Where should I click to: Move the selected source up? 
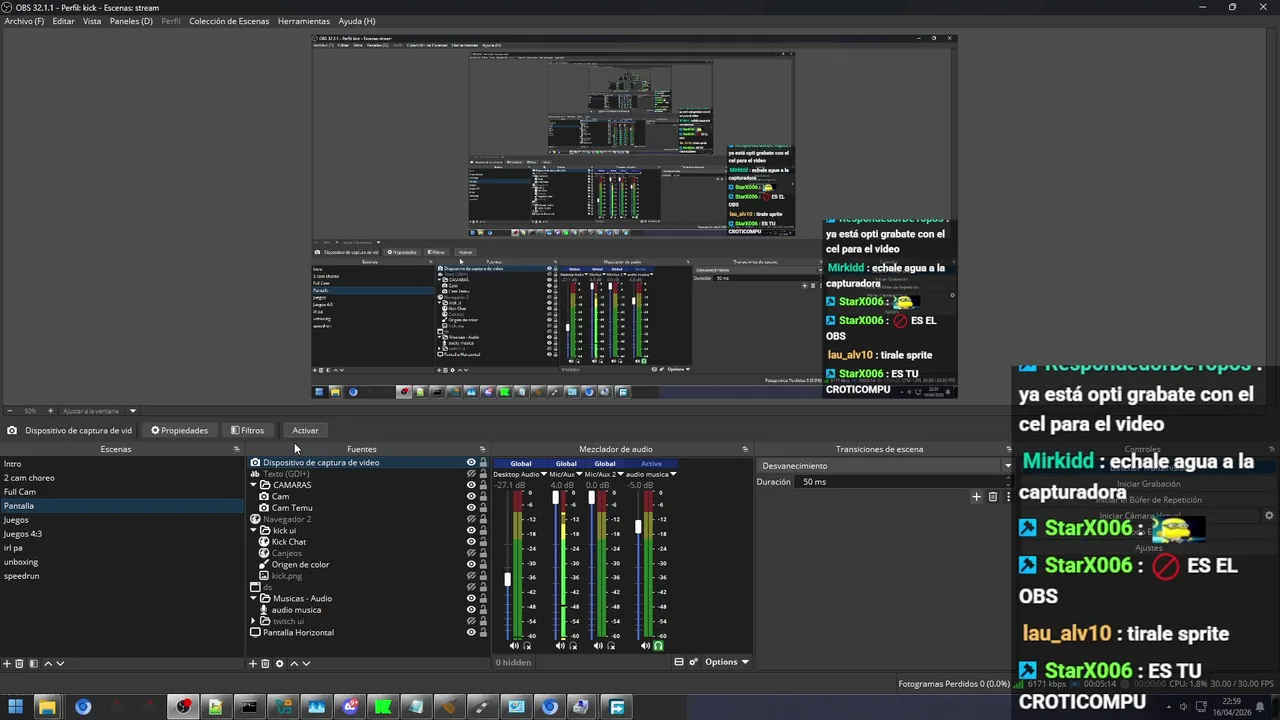pyautogui.click(x=293, y=663)
